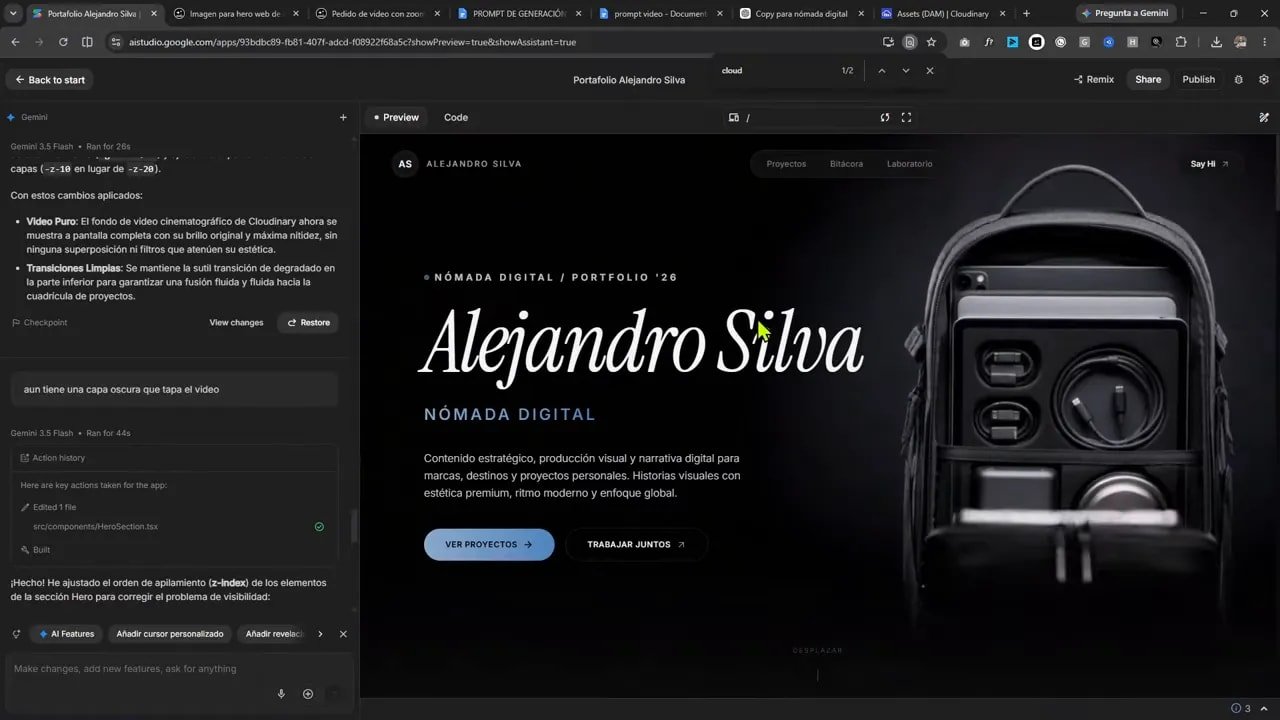Refresh suggestions with the lightbulb icon
The width and height of the screenshot is (1280, 720).
click(x=16, y=634)
